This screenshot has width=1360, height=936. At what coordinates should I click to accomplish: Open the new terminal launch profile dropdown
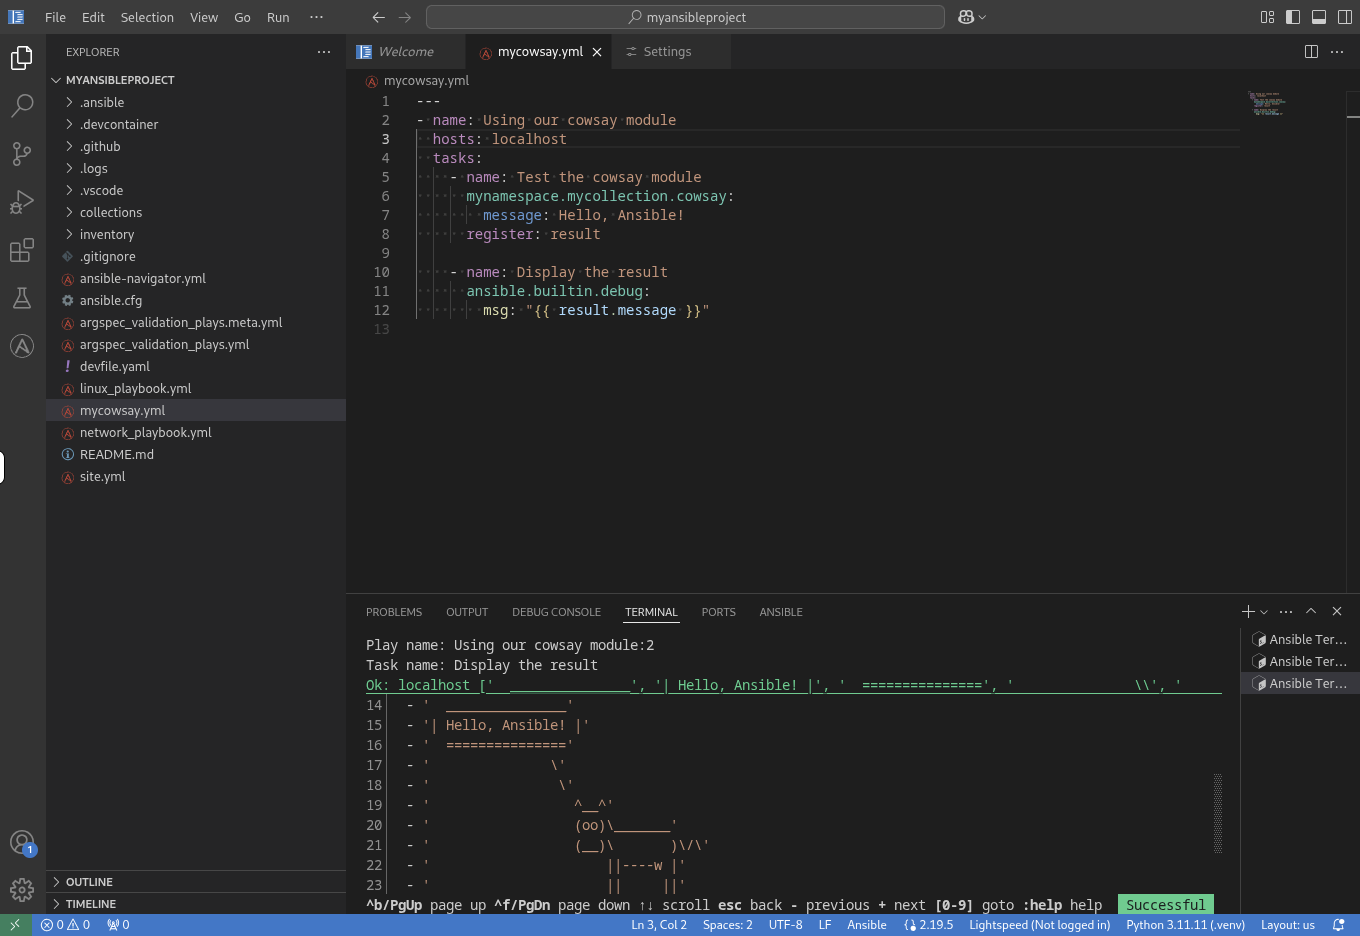(x=1264, y=612)
